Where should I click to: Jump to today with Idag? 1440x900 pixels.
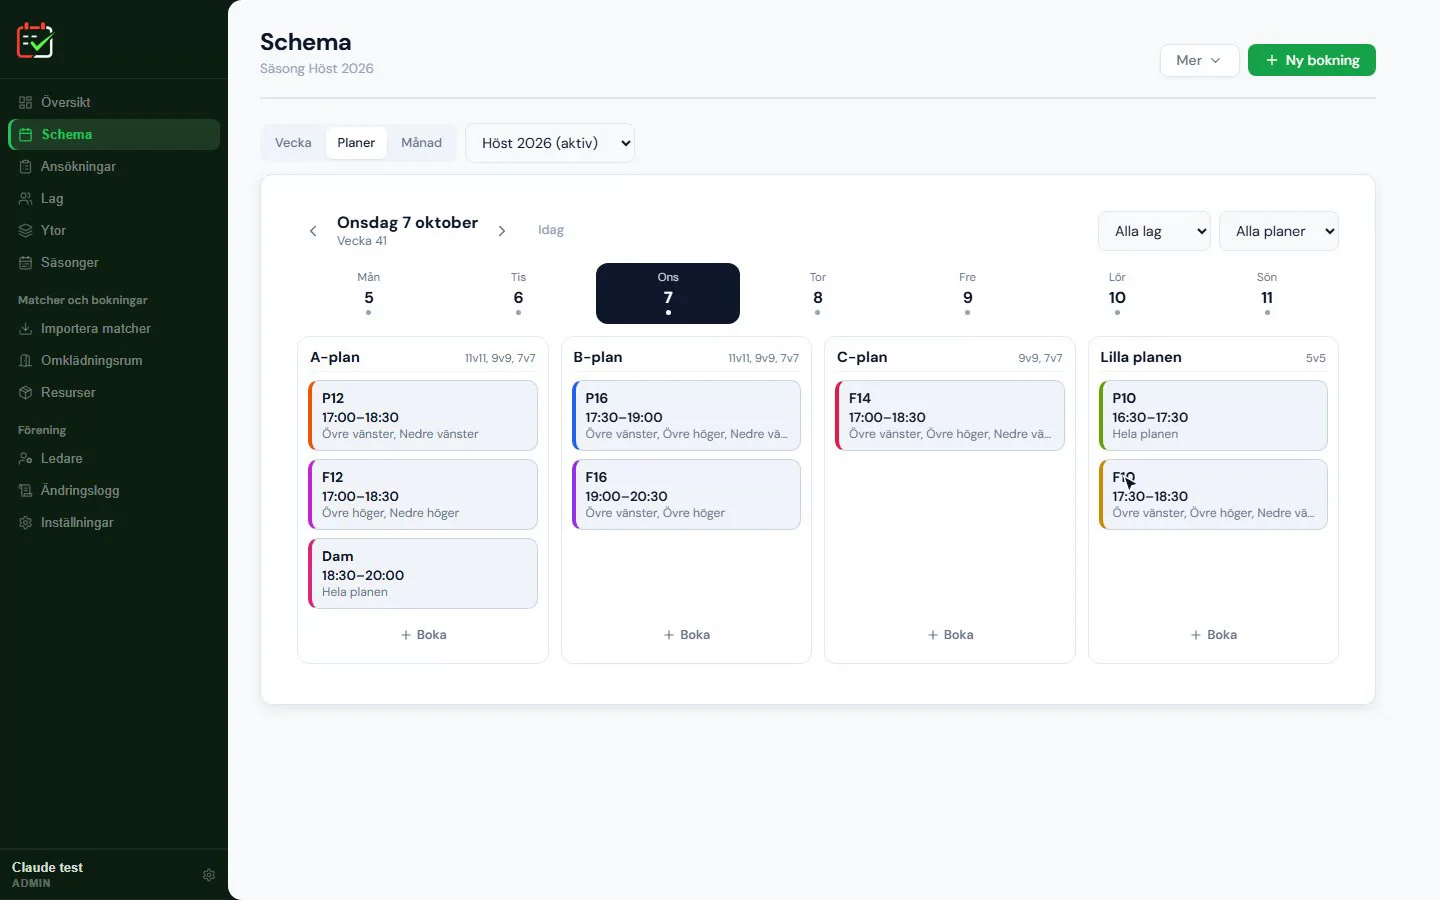[x=551, y=230]
